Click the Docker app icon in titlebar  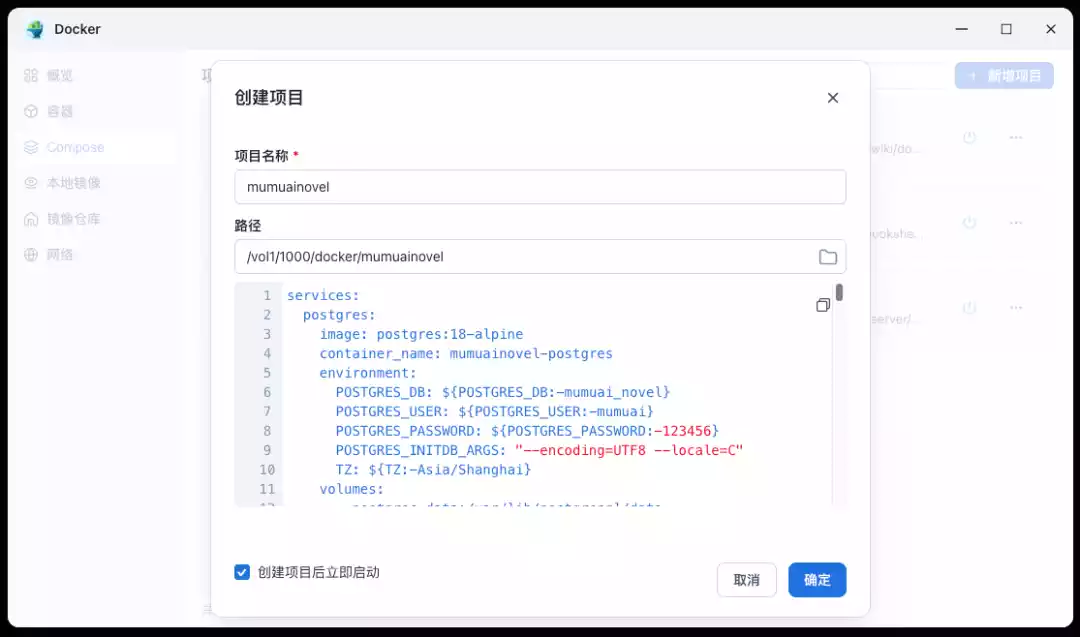coord(37,29)
